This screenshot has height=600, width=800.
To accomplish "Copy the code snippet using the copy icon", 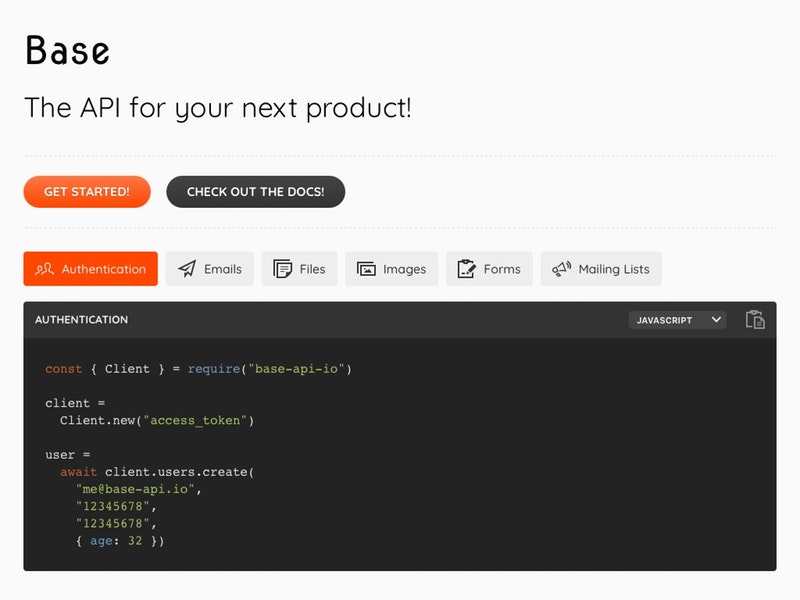I will click(x=757, y=319).
